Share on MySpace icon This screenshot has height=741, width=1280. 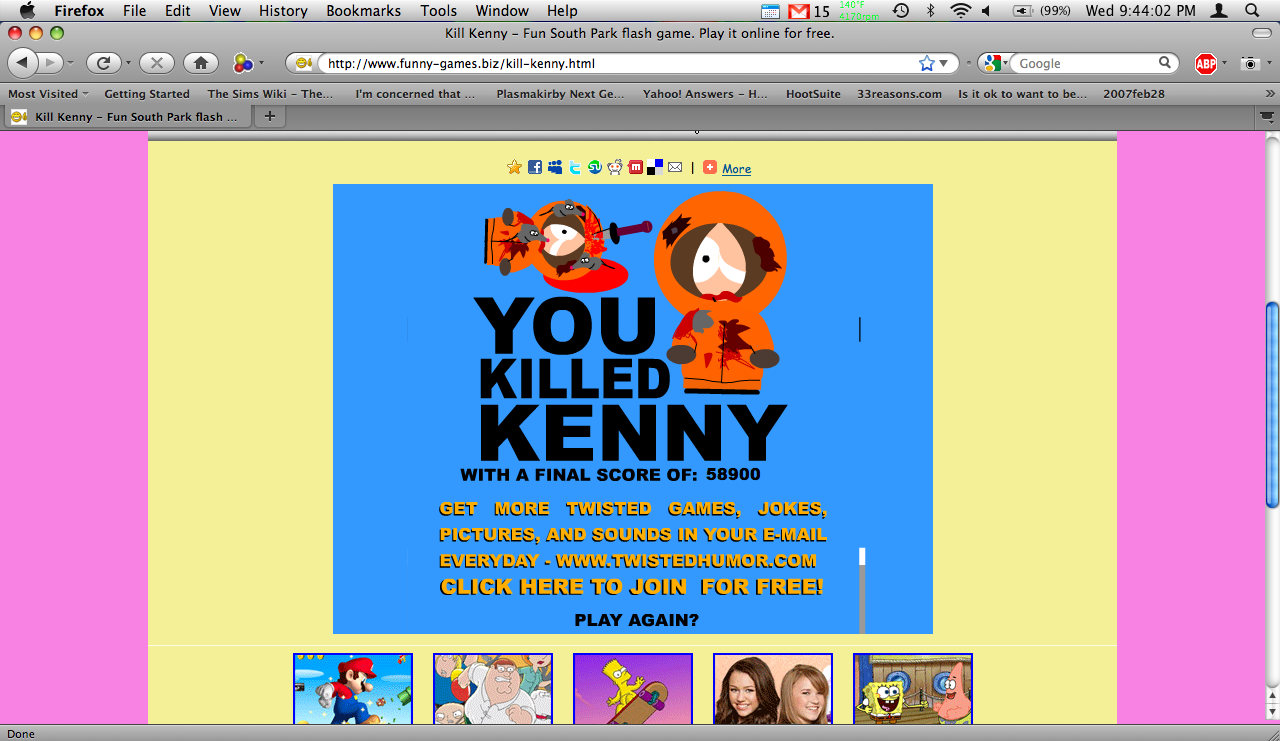(555, 167)
